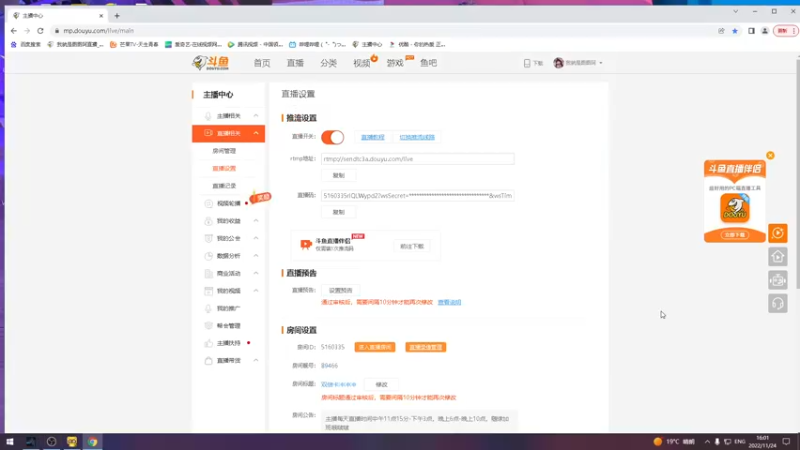Click the 直播教程 link
The height and width of the screenshot is (450, 800).
click(373, 137)
